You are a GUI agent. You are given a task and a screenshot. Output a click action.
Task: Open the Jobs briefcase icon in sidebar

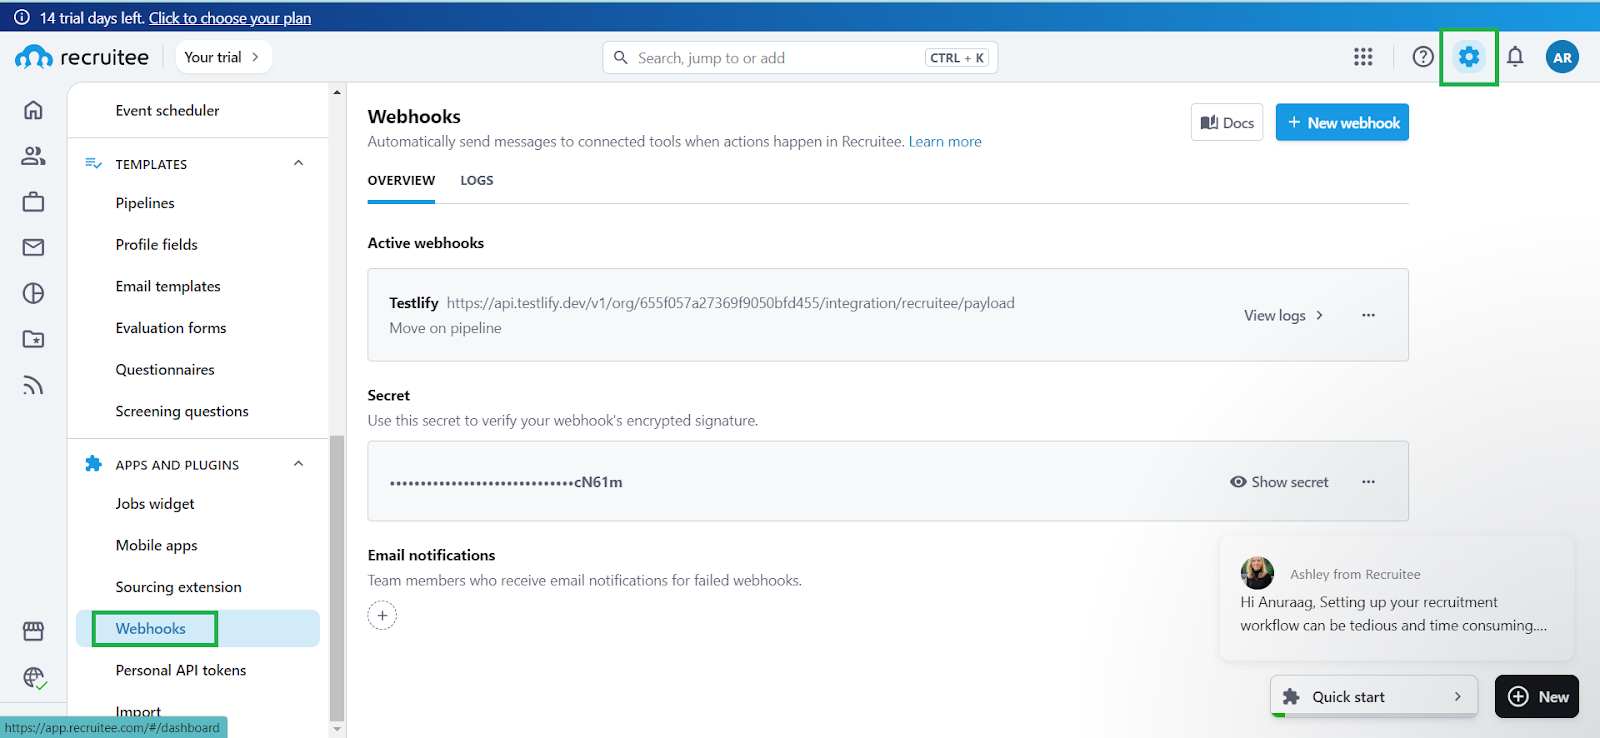(x=33, y=202)
